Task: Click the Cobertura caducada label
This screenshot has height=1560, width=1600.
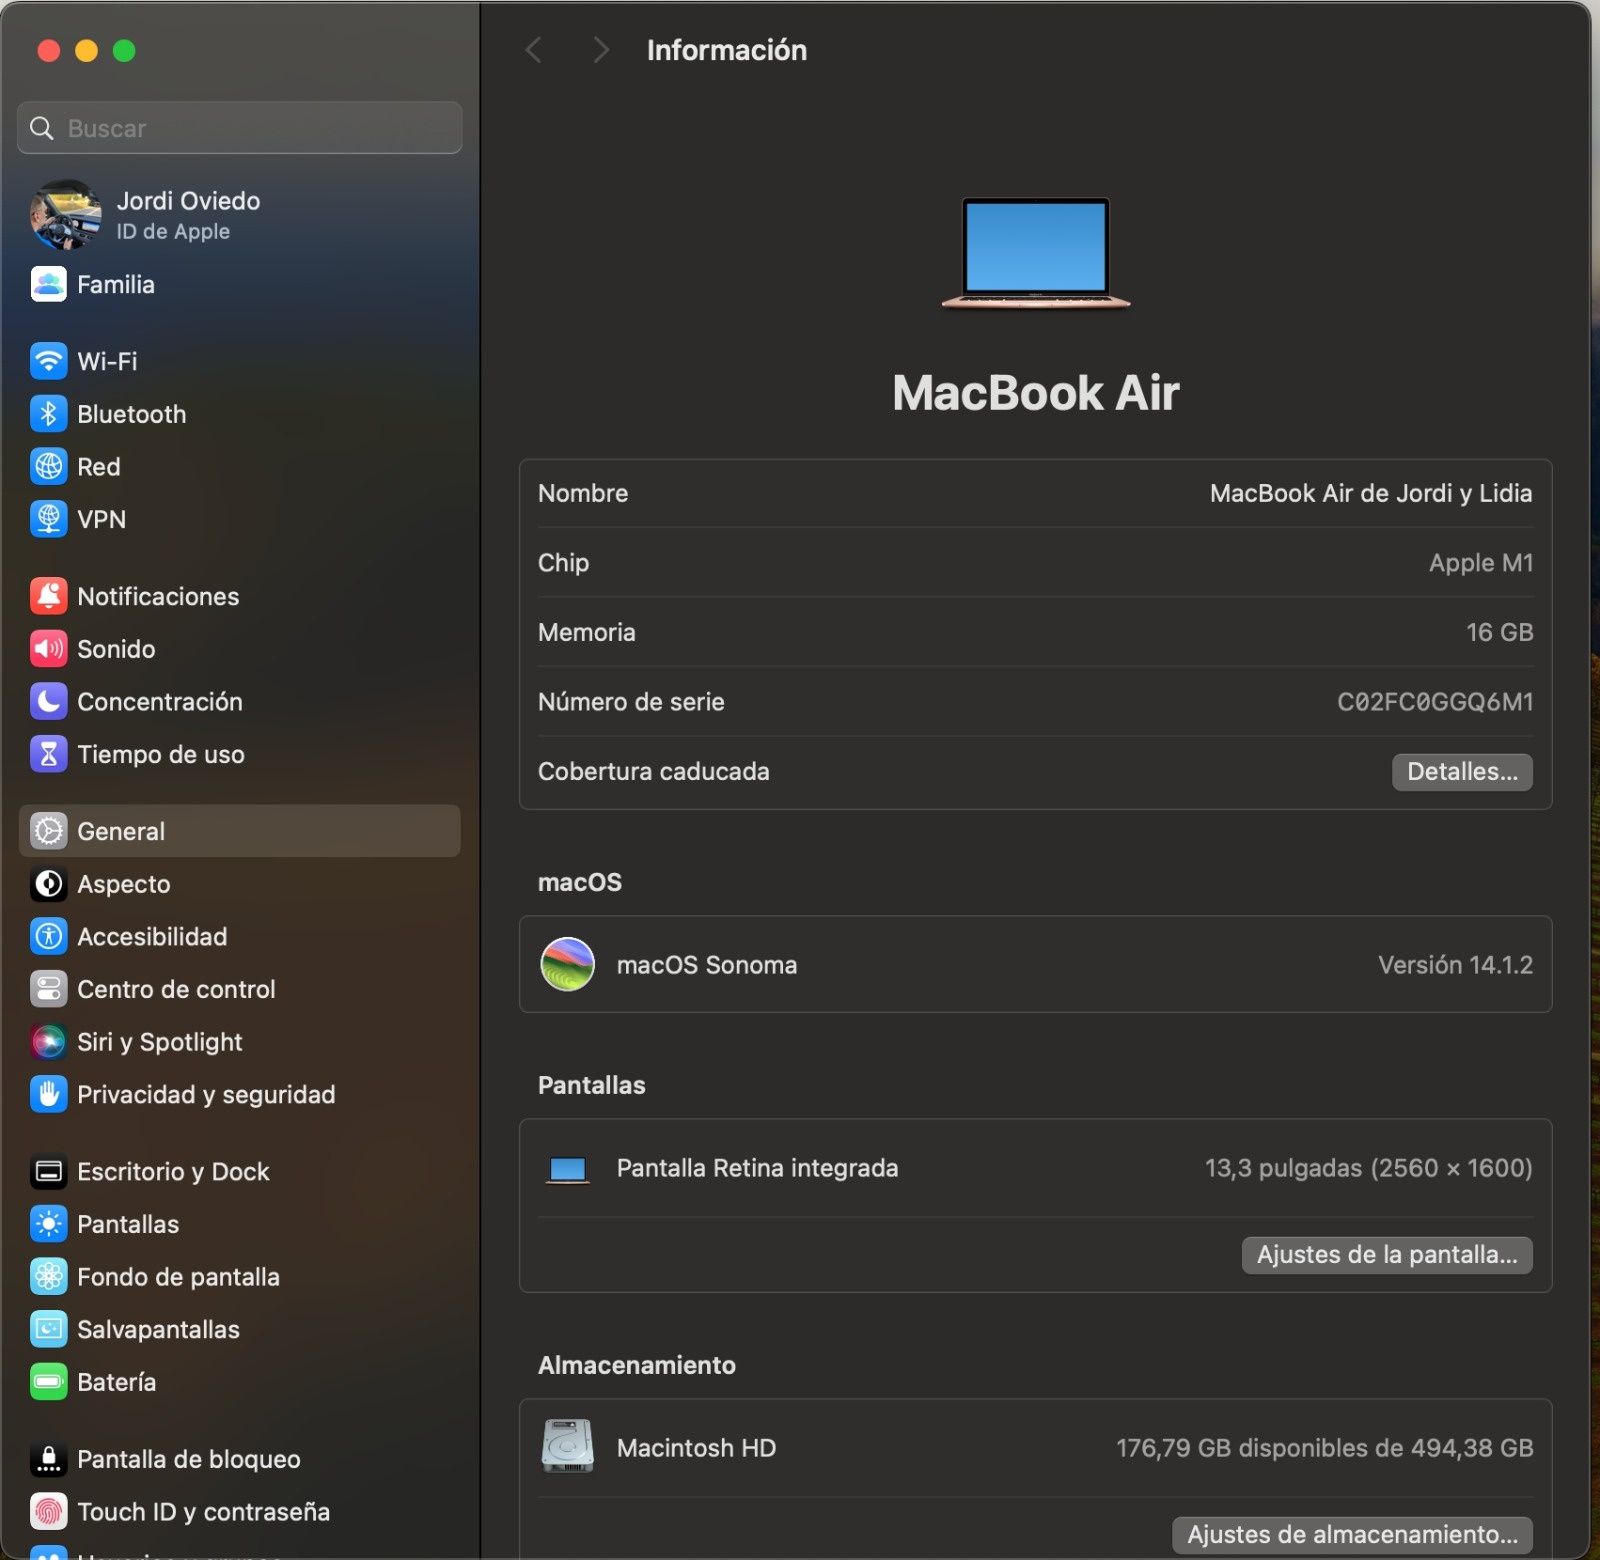Action: 654,772
